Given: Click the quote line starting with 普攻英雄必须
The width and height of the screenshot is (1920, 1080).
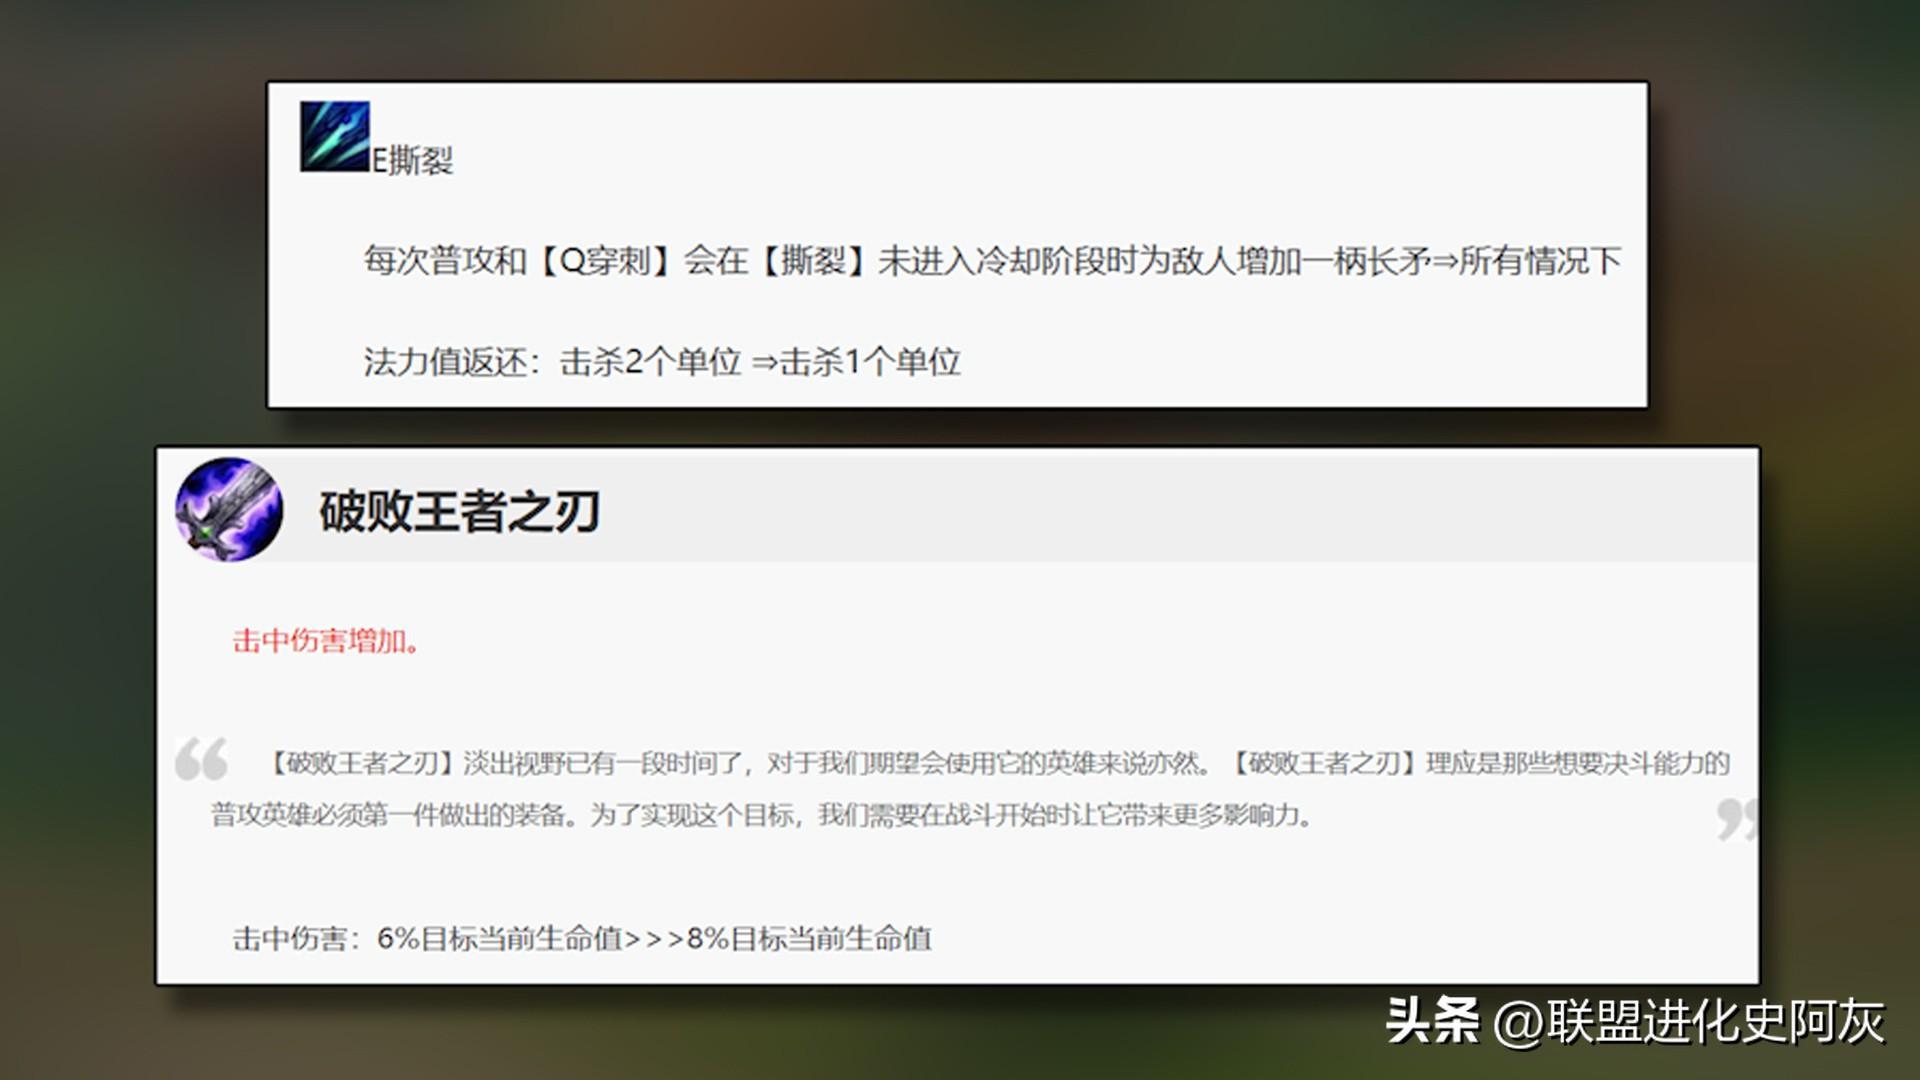Looking at the screenshot, I should (760, 816).
